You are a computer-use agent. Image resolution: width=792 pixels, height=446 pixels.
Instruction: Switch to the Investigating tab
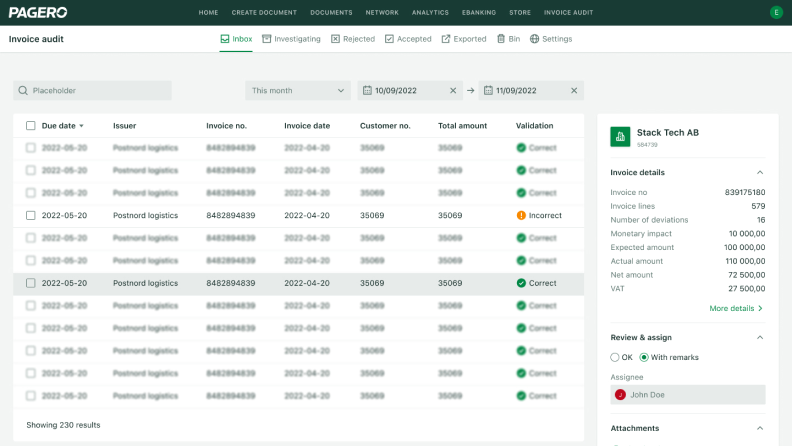(291, 39)
